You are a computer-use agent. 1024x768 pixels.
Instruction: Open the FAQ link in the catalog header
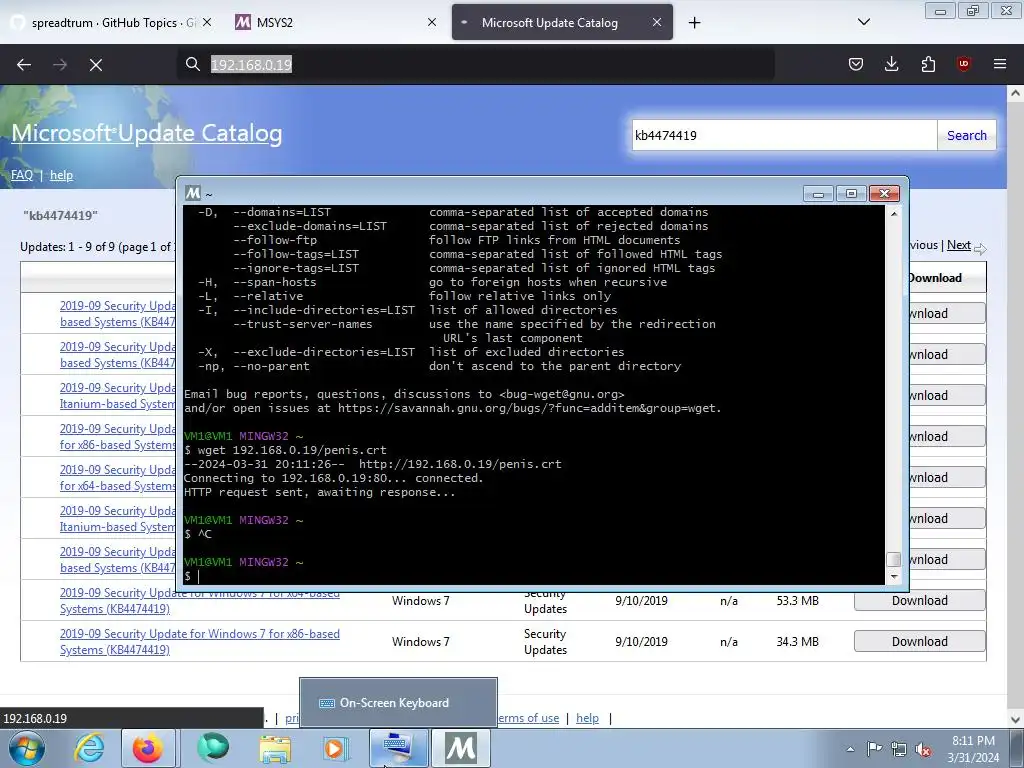(22, 175)
